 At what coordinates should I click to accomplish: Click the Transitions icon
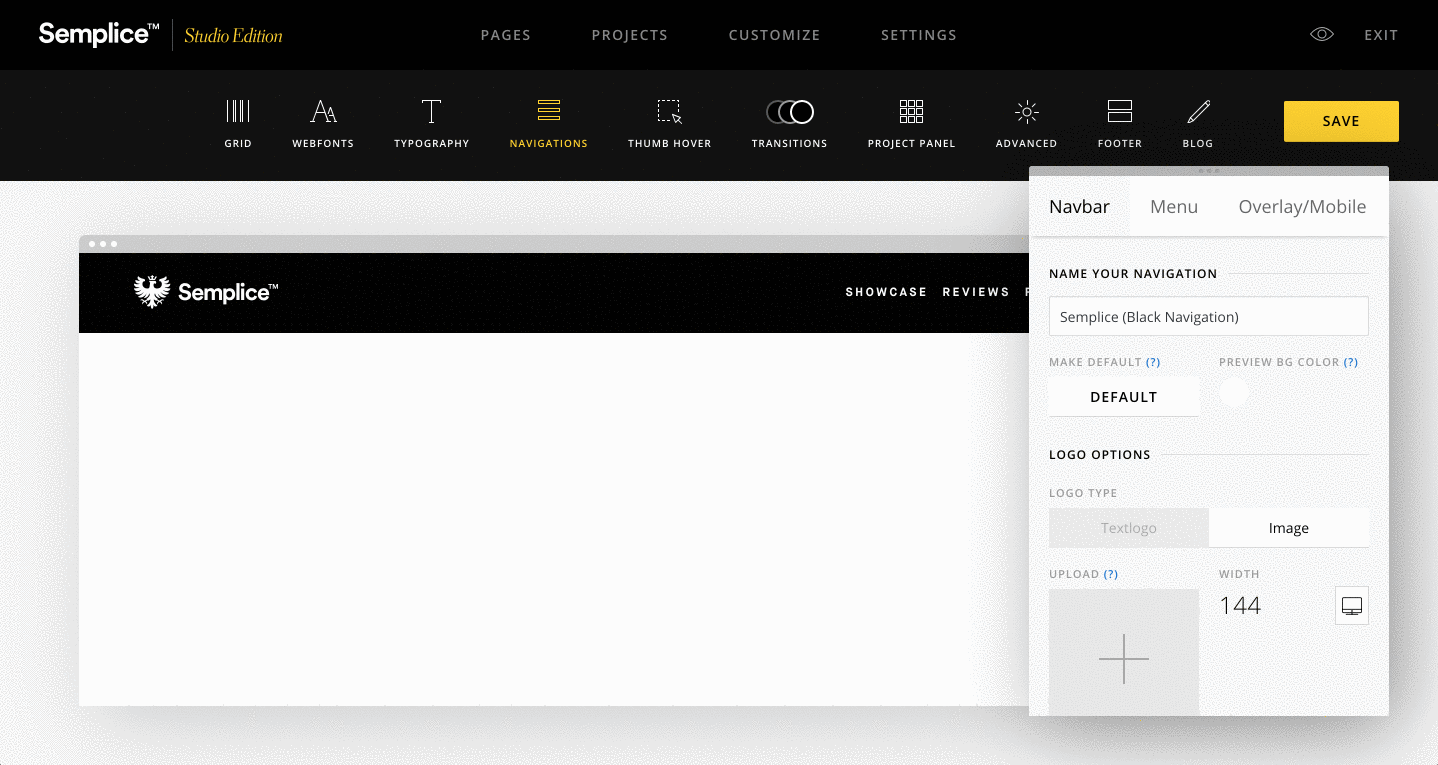click(x=789, y=112)
